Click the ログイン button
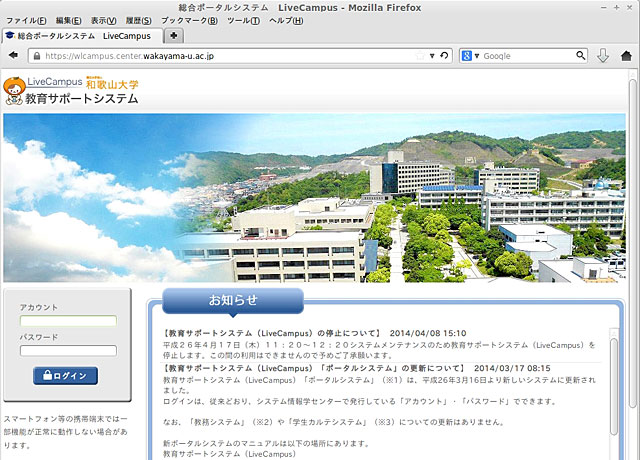The width and height of the screenshot is (640, 460). coord(65,376)
